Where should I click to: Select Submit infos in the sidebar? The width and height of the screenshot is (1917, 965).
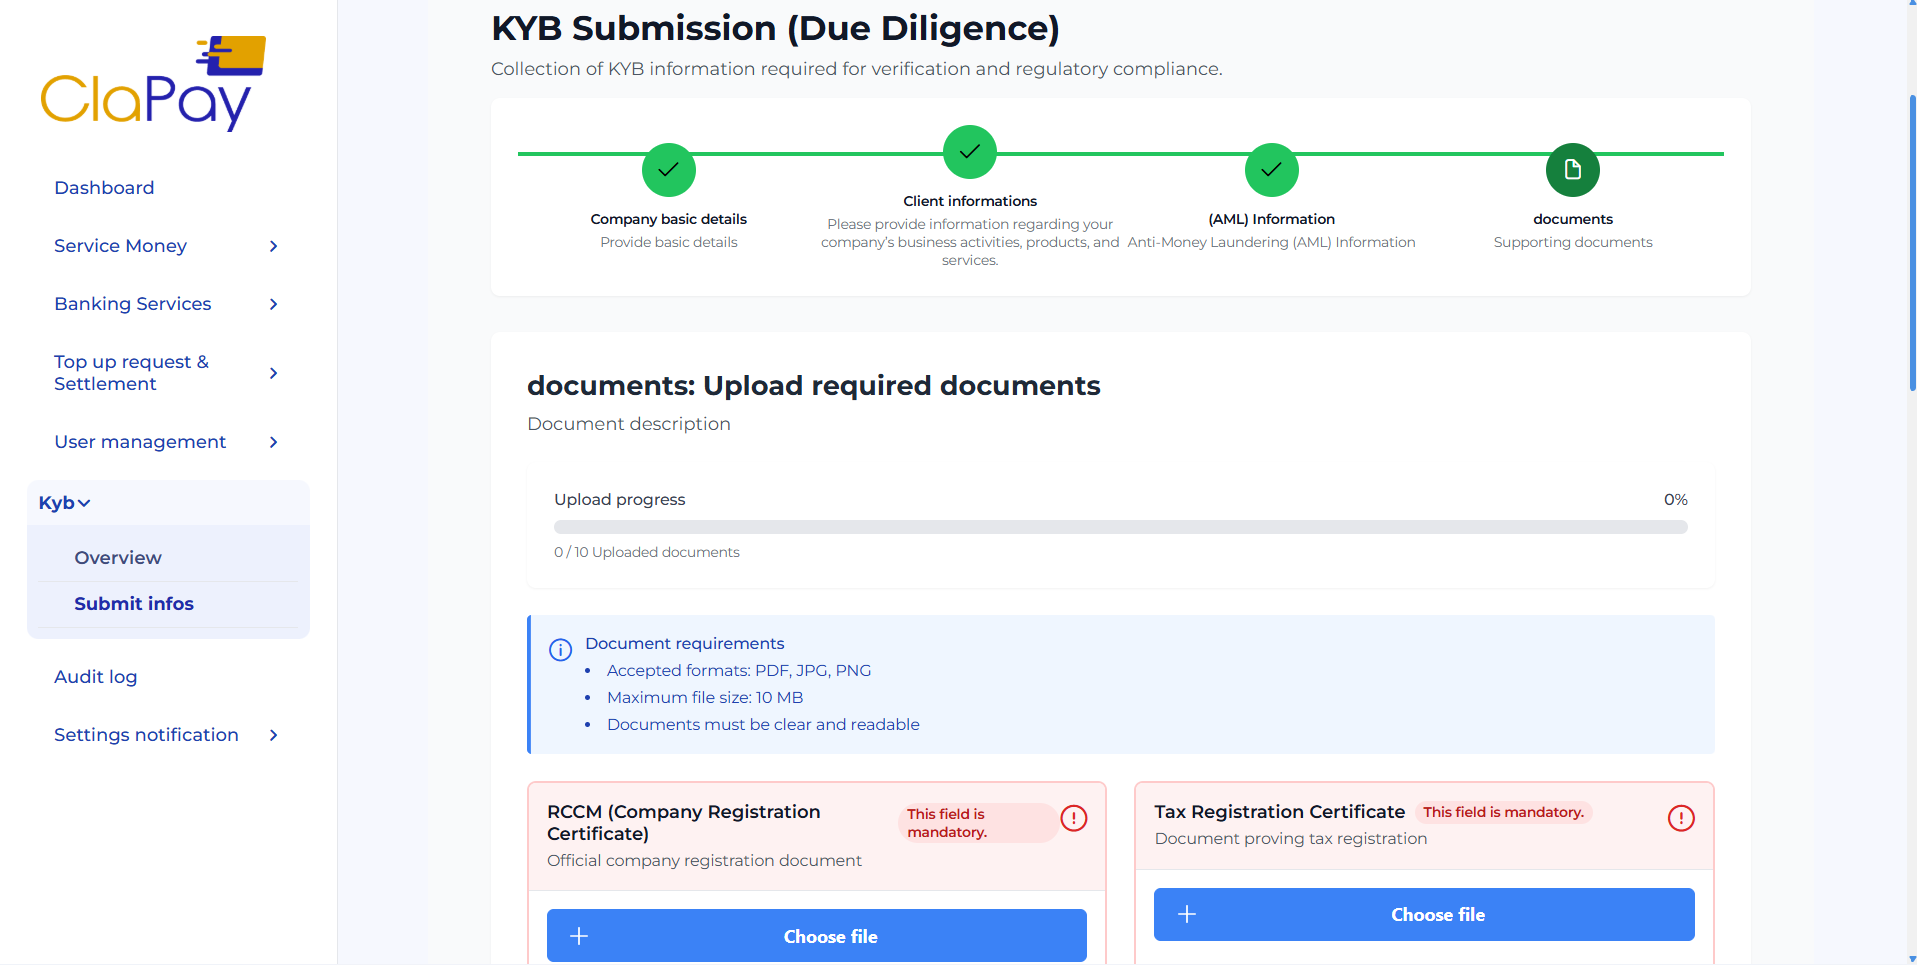coord(133,603)
